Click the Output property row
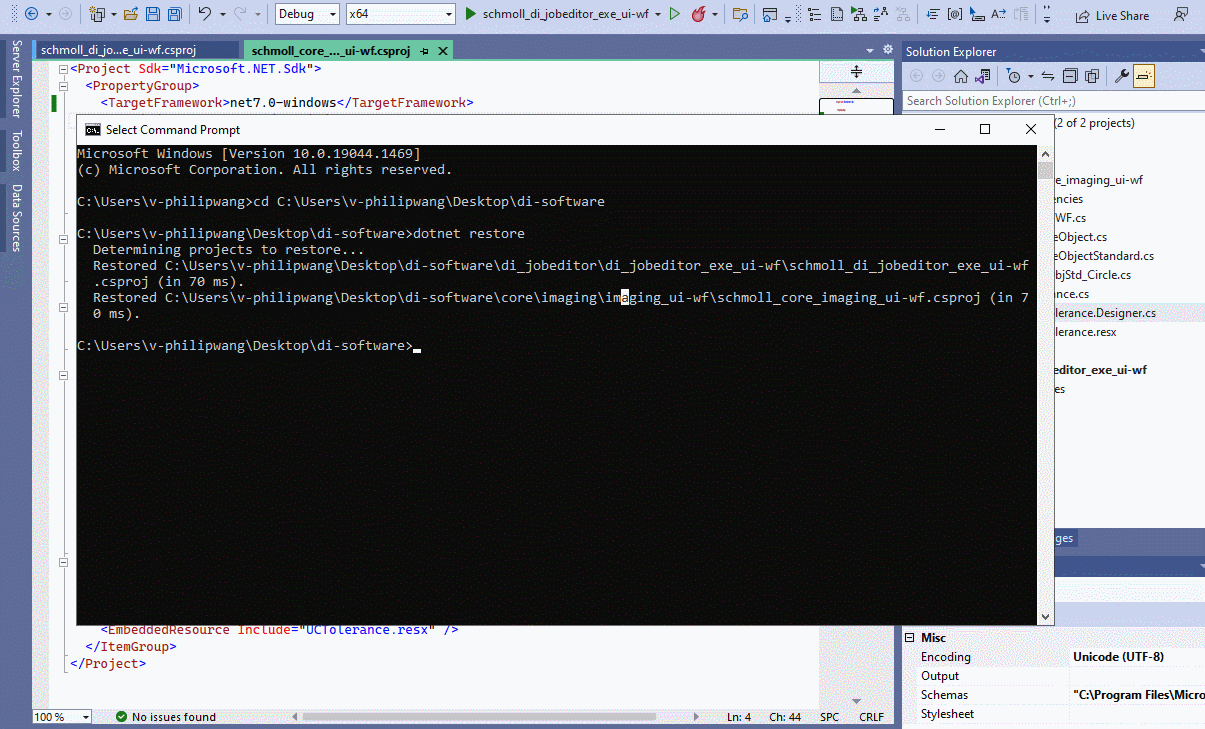Viewport: 1205px width, 729px height. pyautogui.click(x=1054, y=676)
